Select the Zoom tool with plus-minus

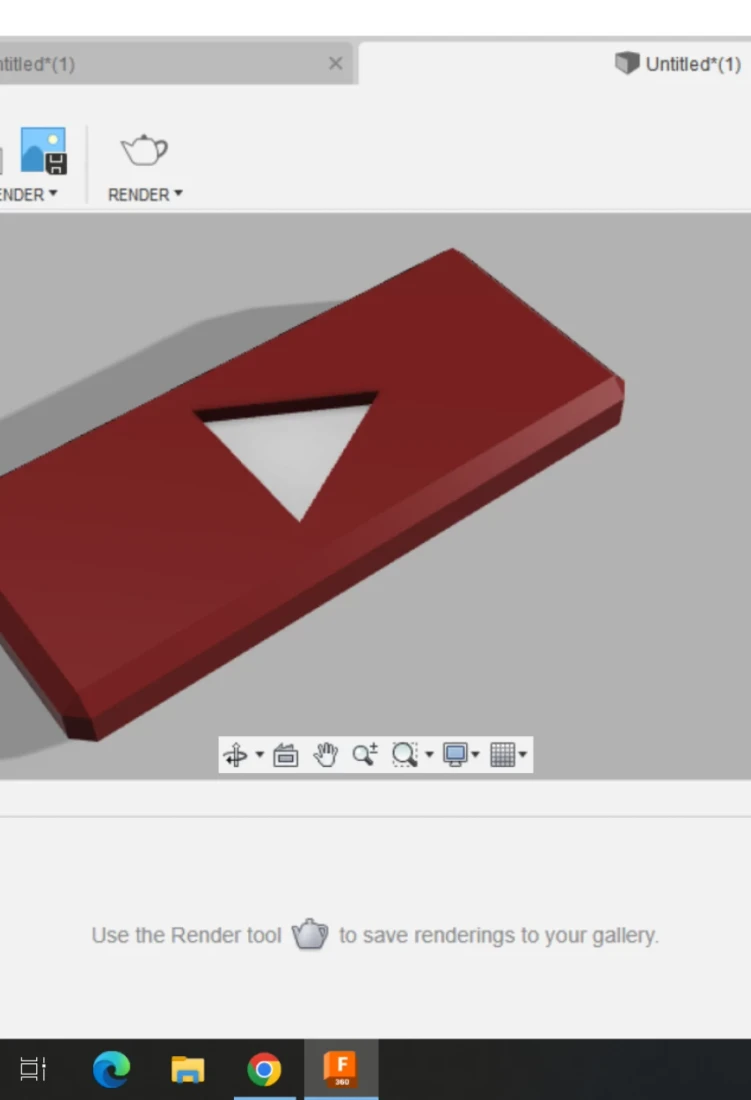coord(365,754)
